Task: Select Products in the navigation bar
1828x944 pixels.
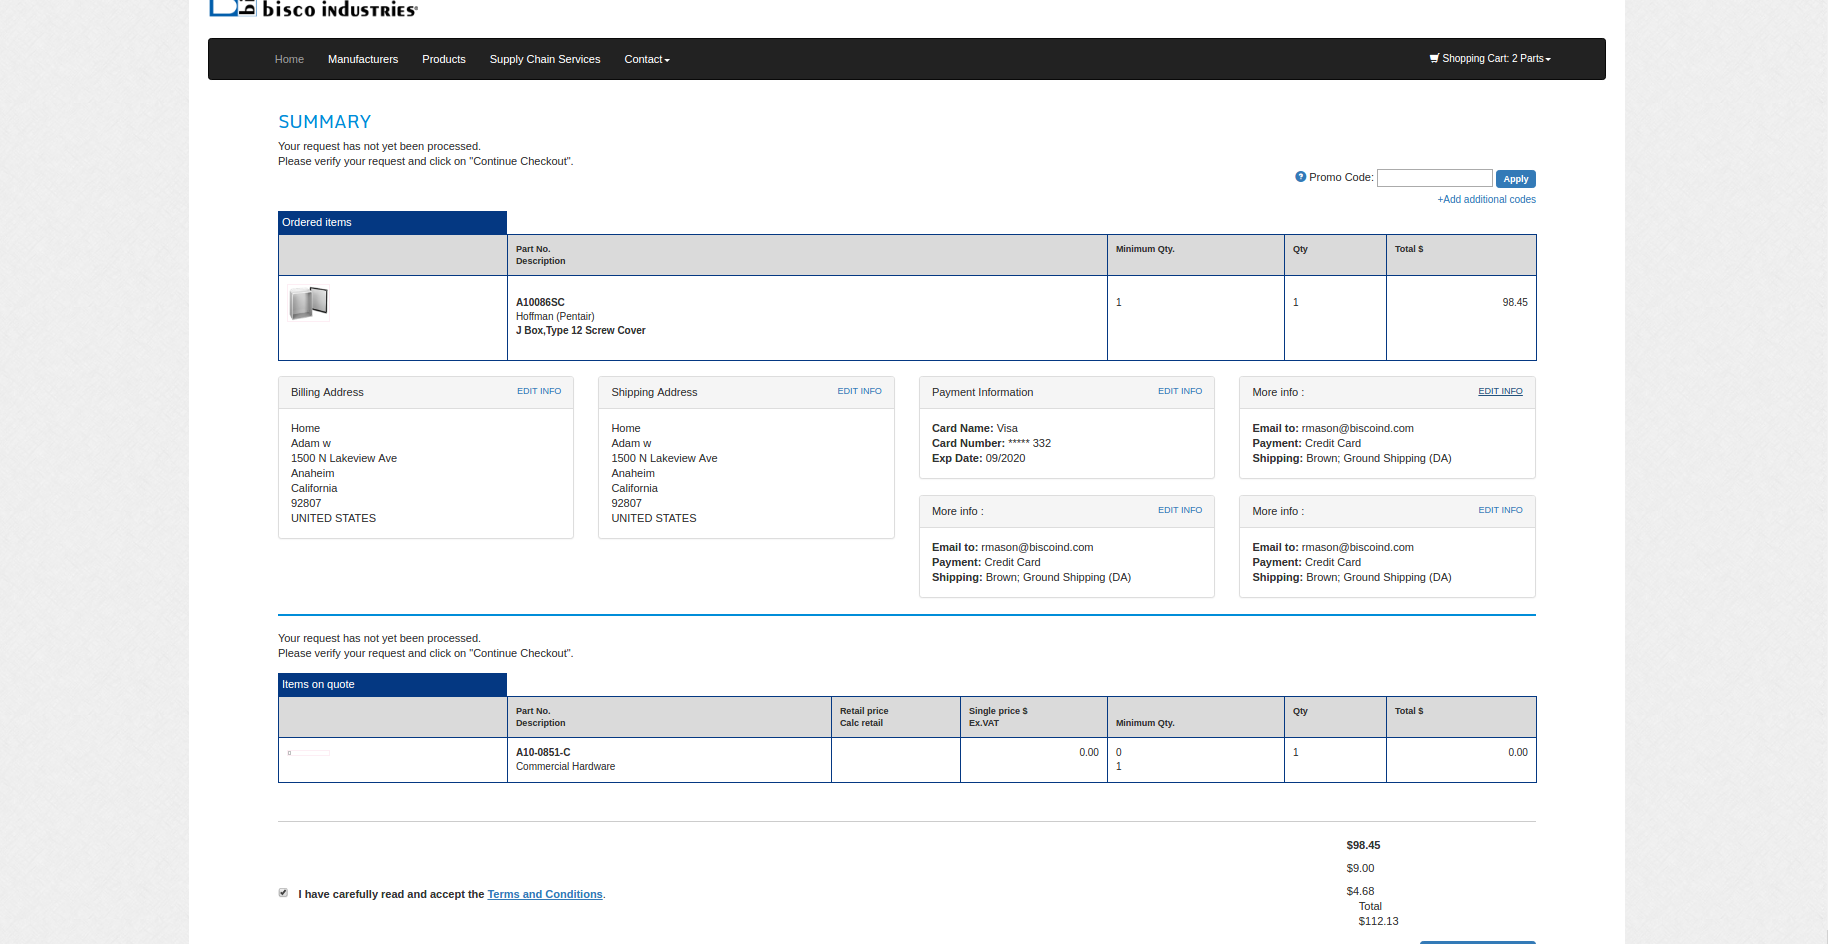Action: [x=444, y=60]
